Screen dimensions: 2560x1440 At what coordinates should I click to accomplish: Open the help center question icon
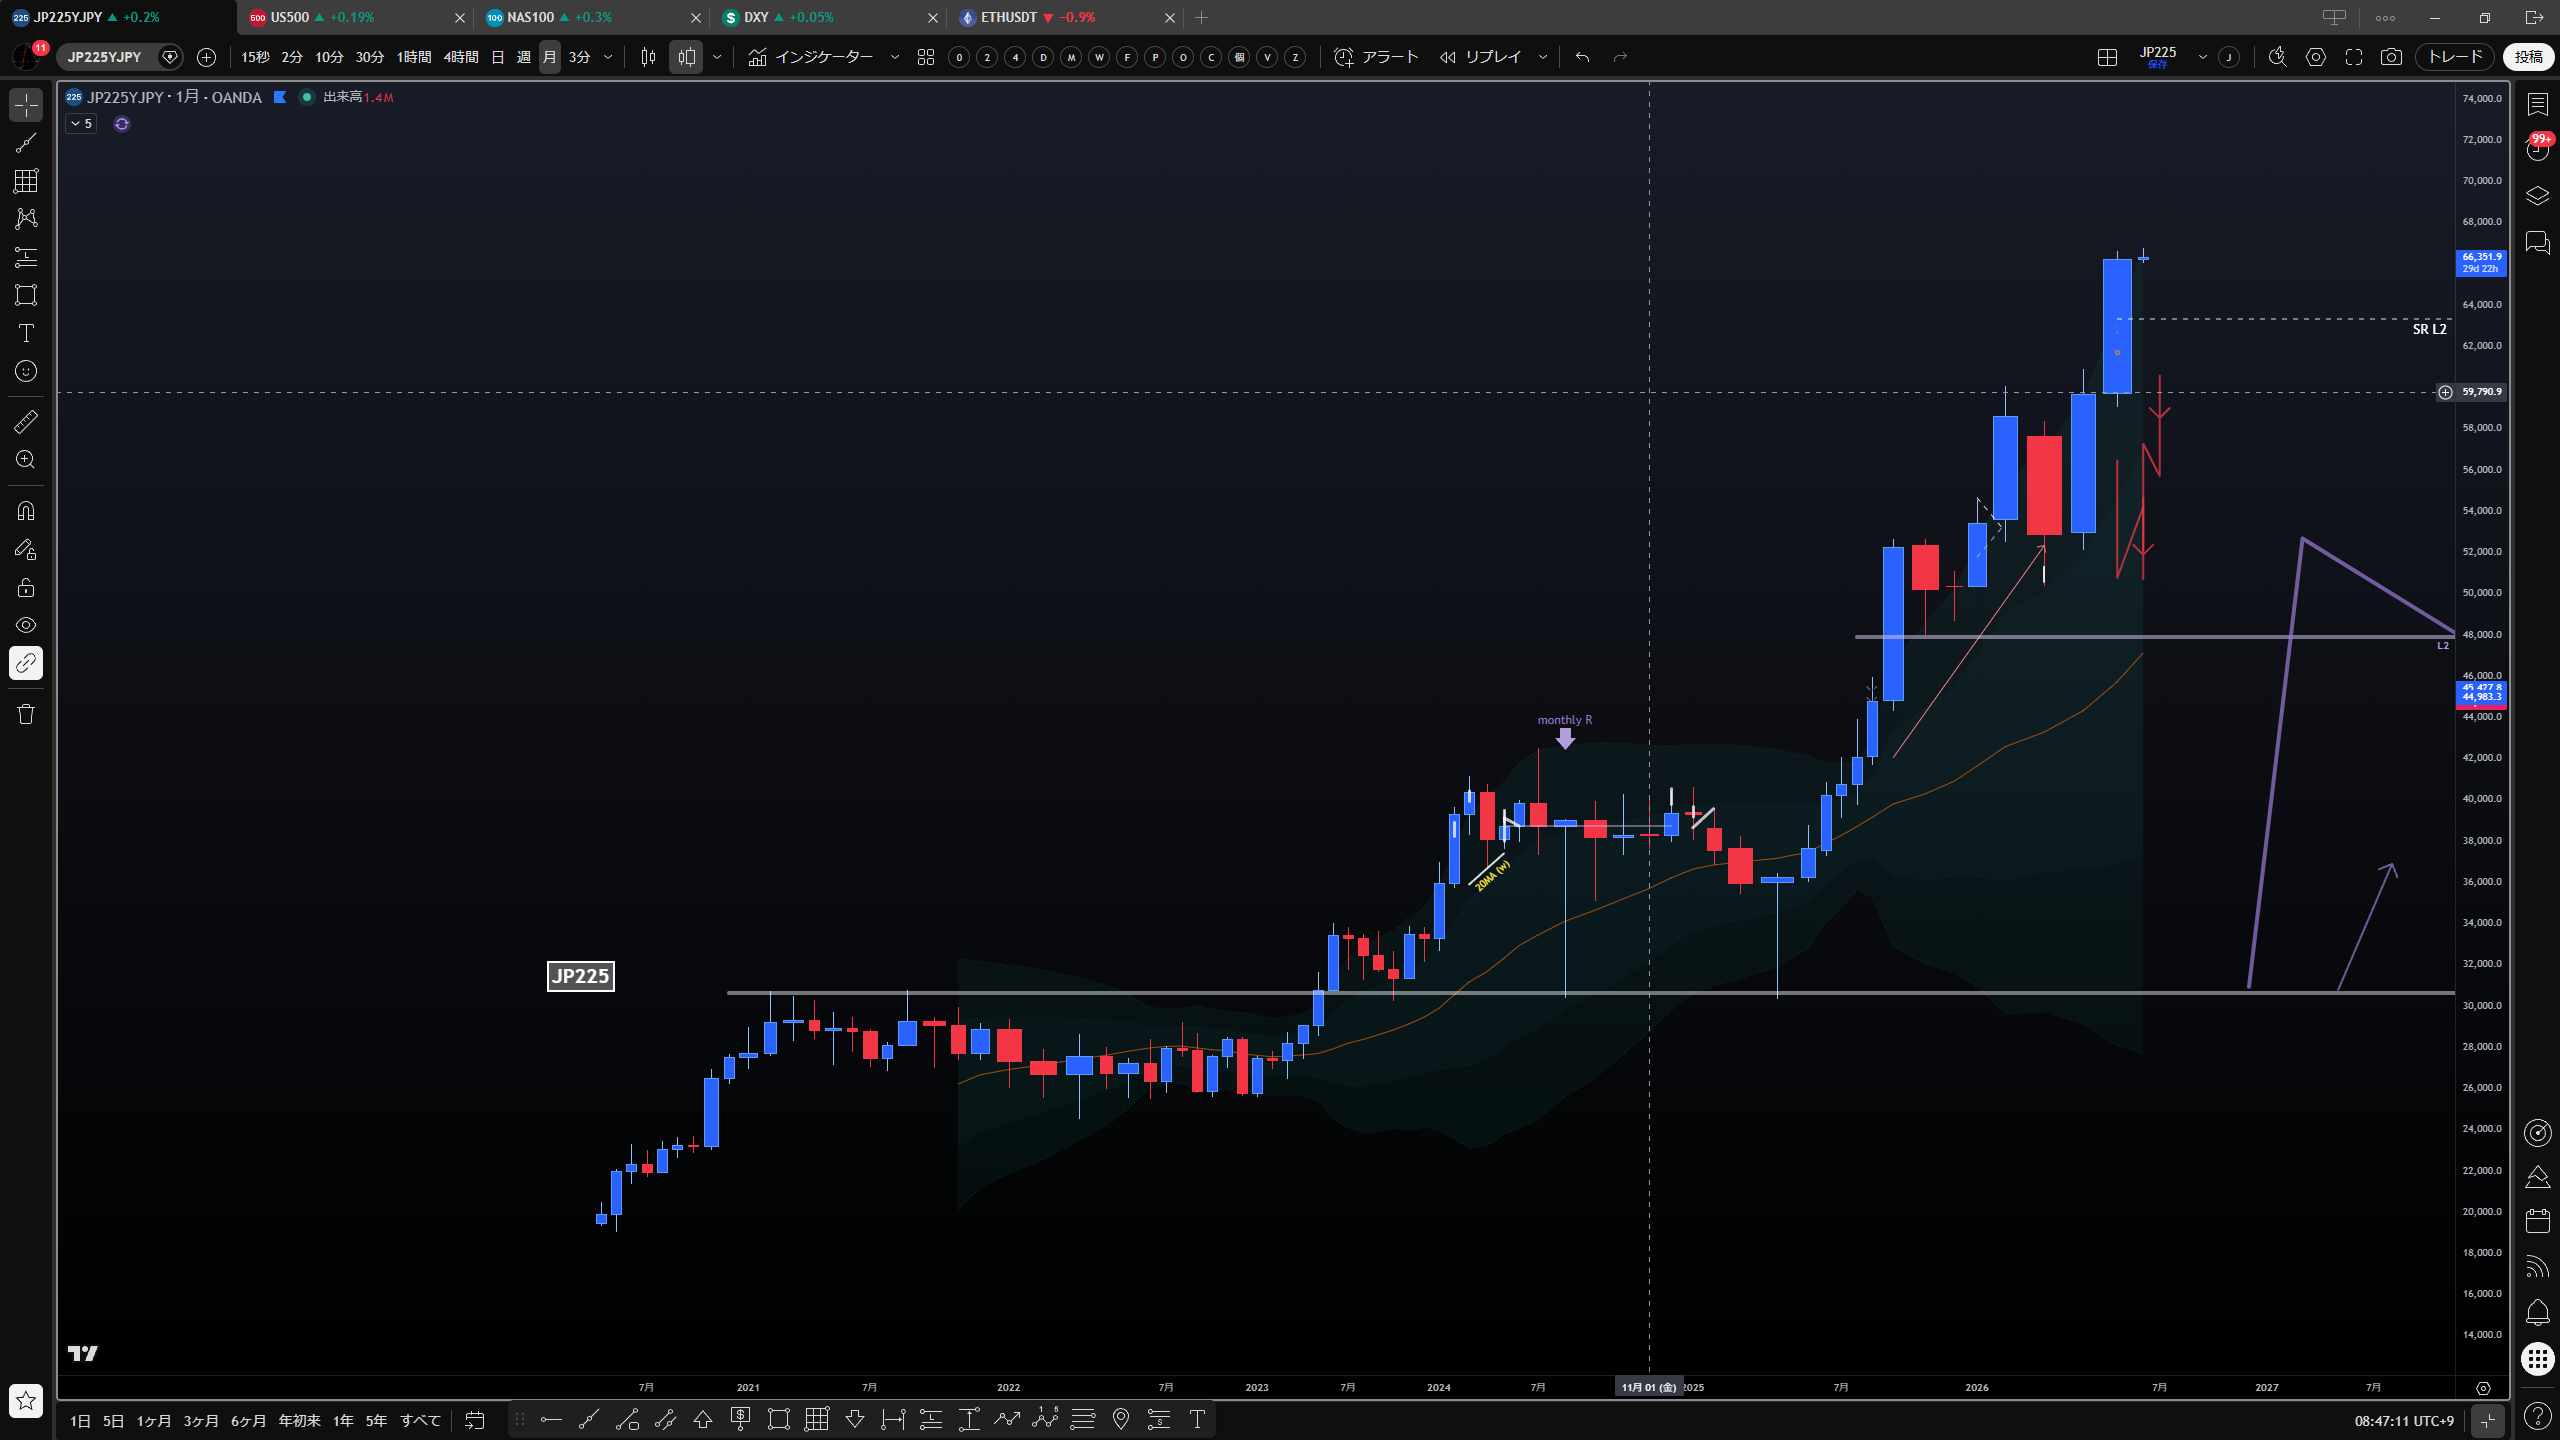click(x=2537, y=1415)
